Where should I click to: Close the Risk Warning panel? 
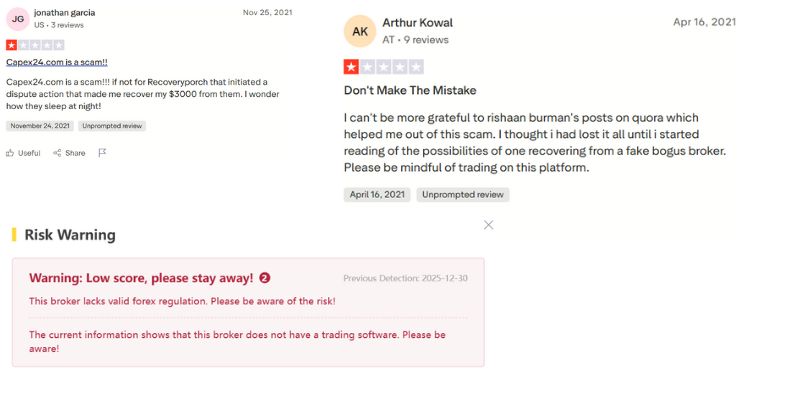[x=488, y=225]
